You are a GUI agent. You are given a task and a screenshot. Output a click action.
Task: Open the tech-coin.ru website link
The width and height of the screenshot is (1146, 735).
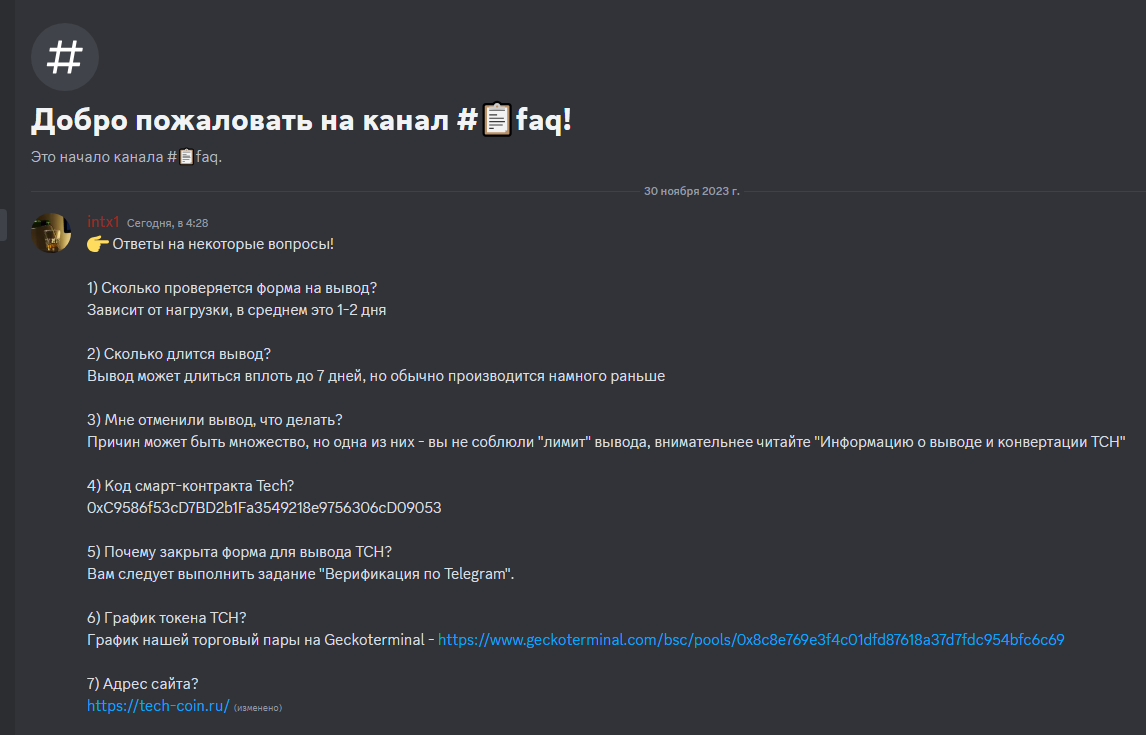(158, 706)
